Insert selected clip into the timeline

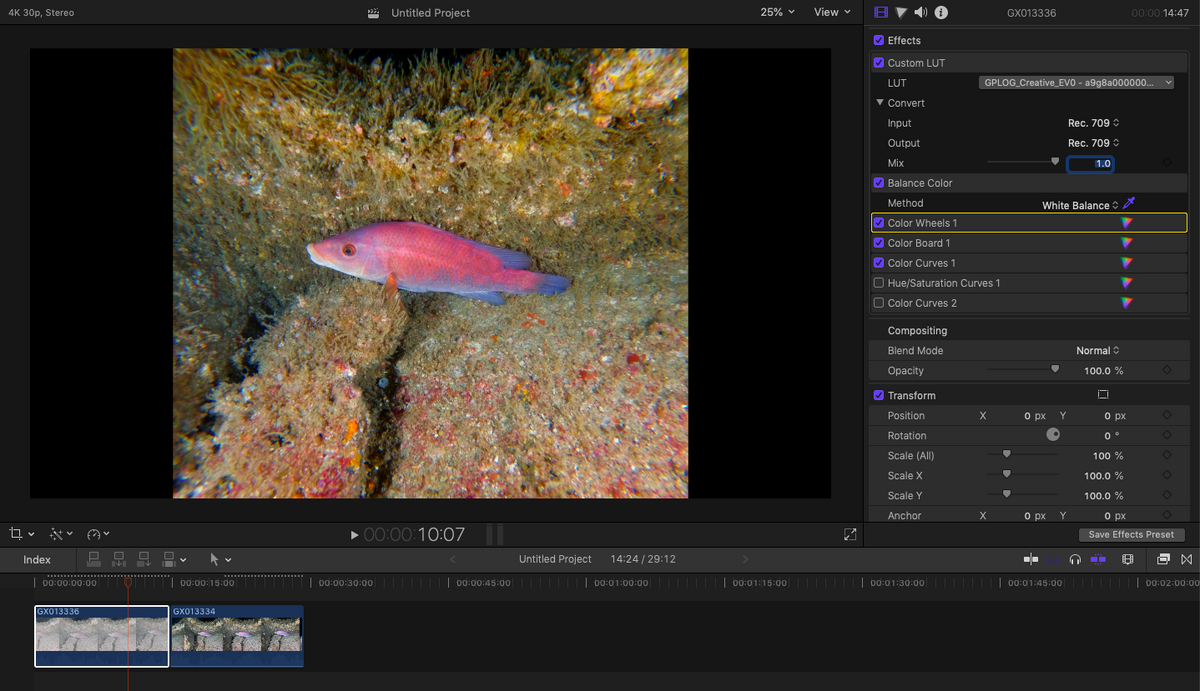119,559
